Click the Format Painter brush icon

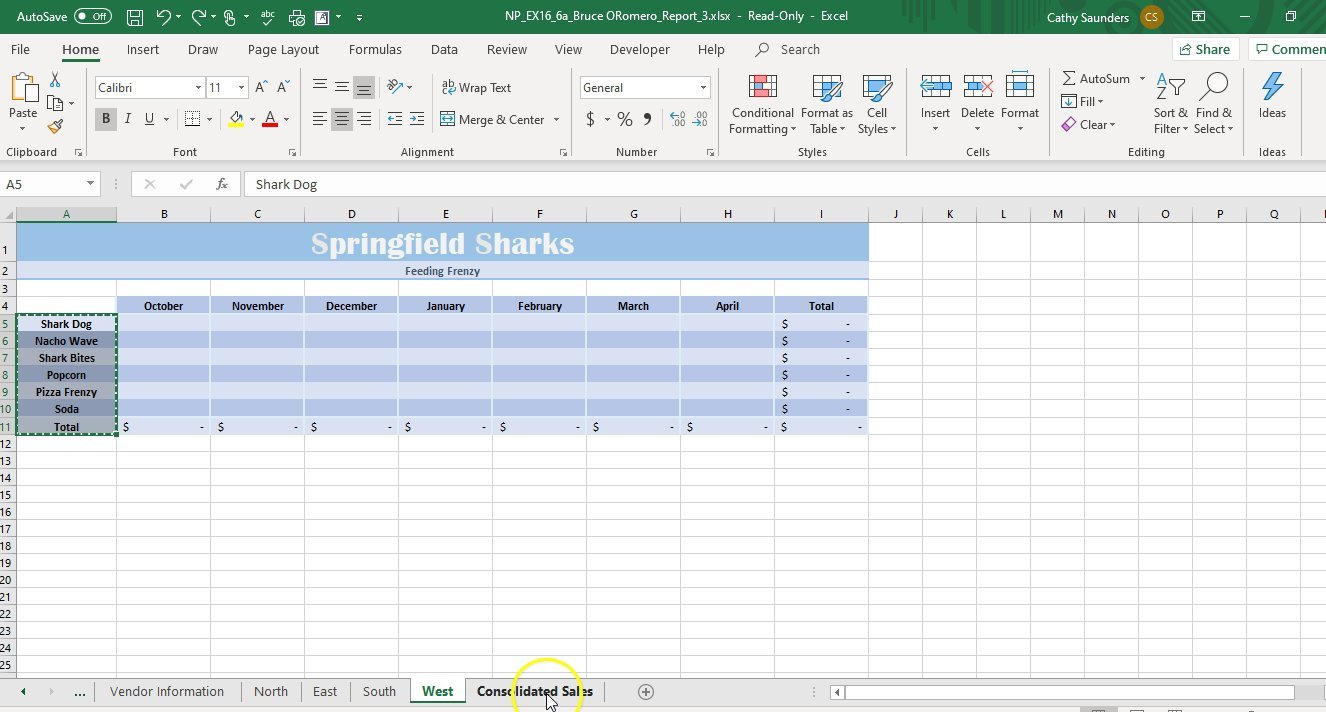click(55, 127)
